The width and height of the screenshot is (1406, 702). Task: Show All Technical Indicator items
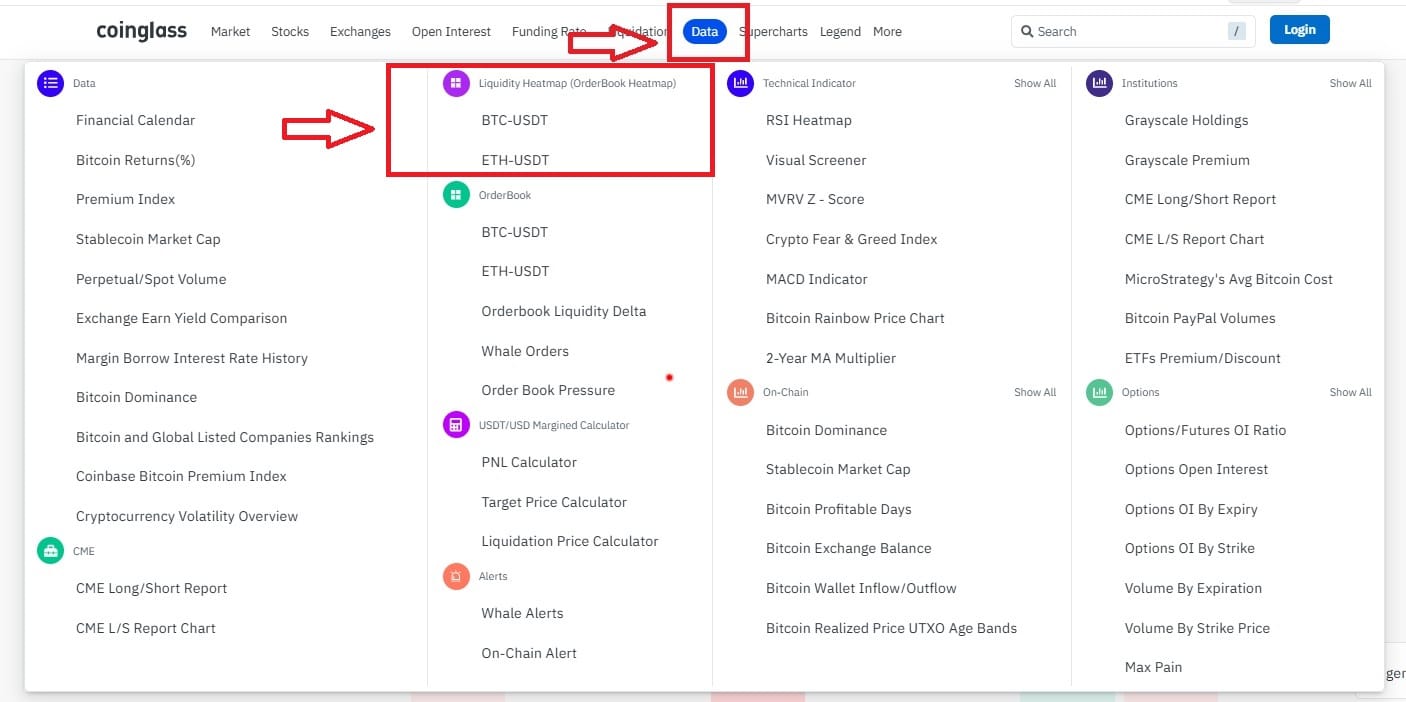(1035, 84)
